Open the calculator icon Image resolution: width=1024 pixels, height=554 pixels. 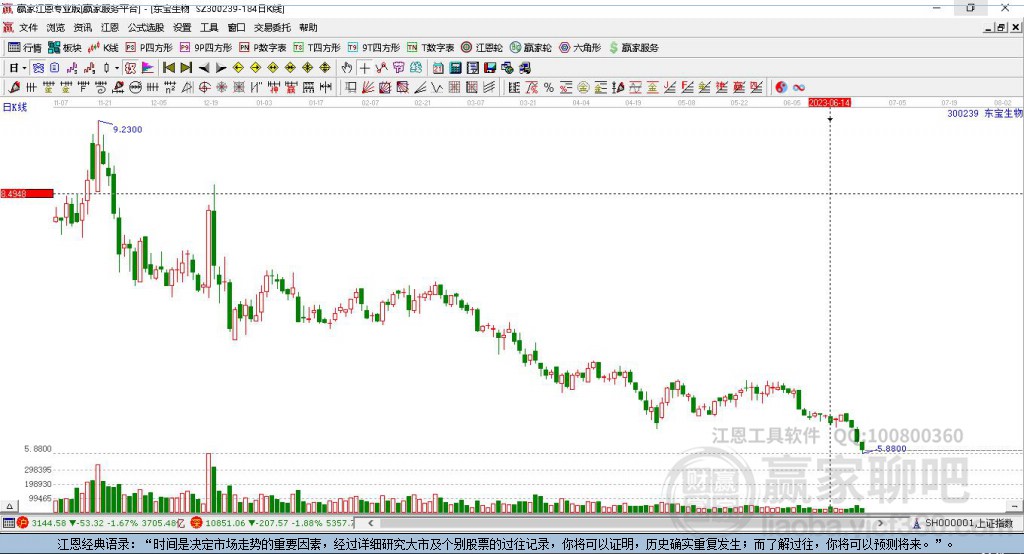click(x=455, y=68)
